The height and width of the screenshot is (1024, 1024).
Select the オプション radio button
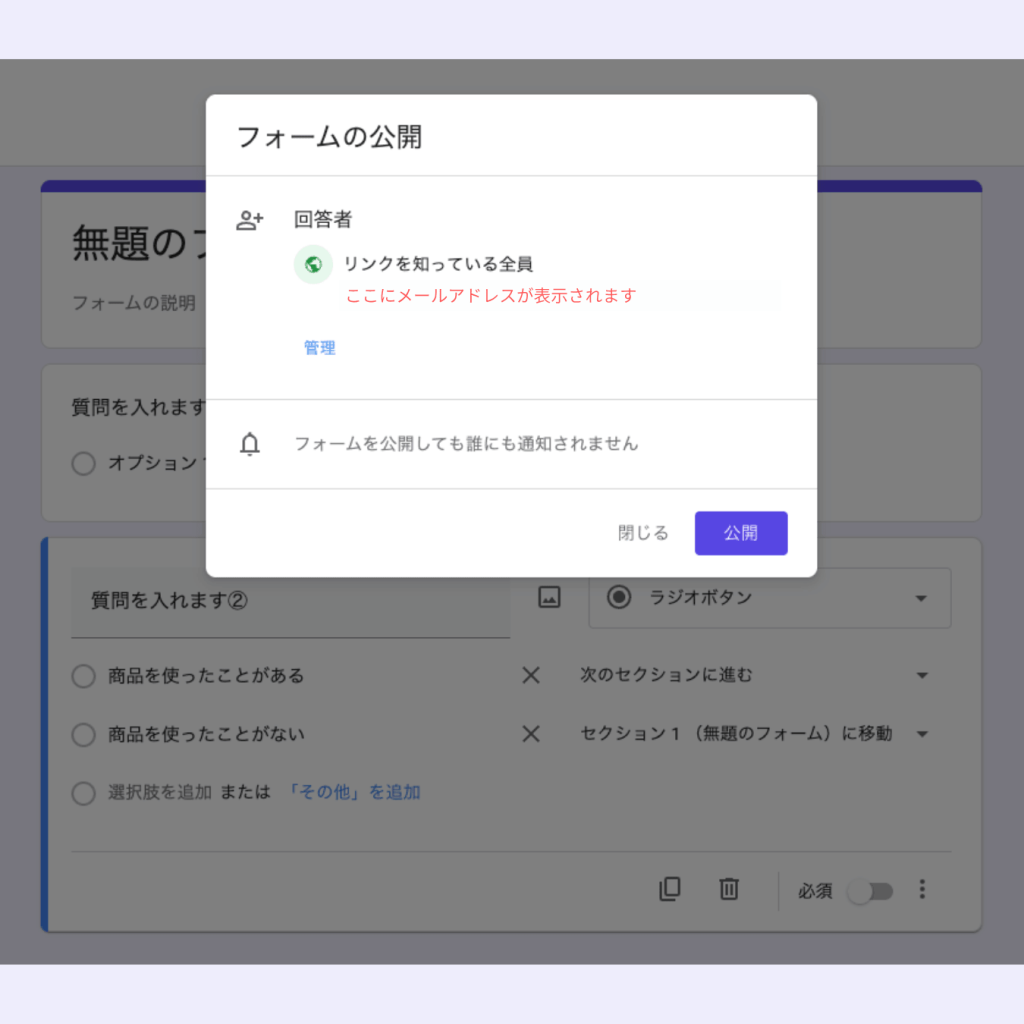84,464
